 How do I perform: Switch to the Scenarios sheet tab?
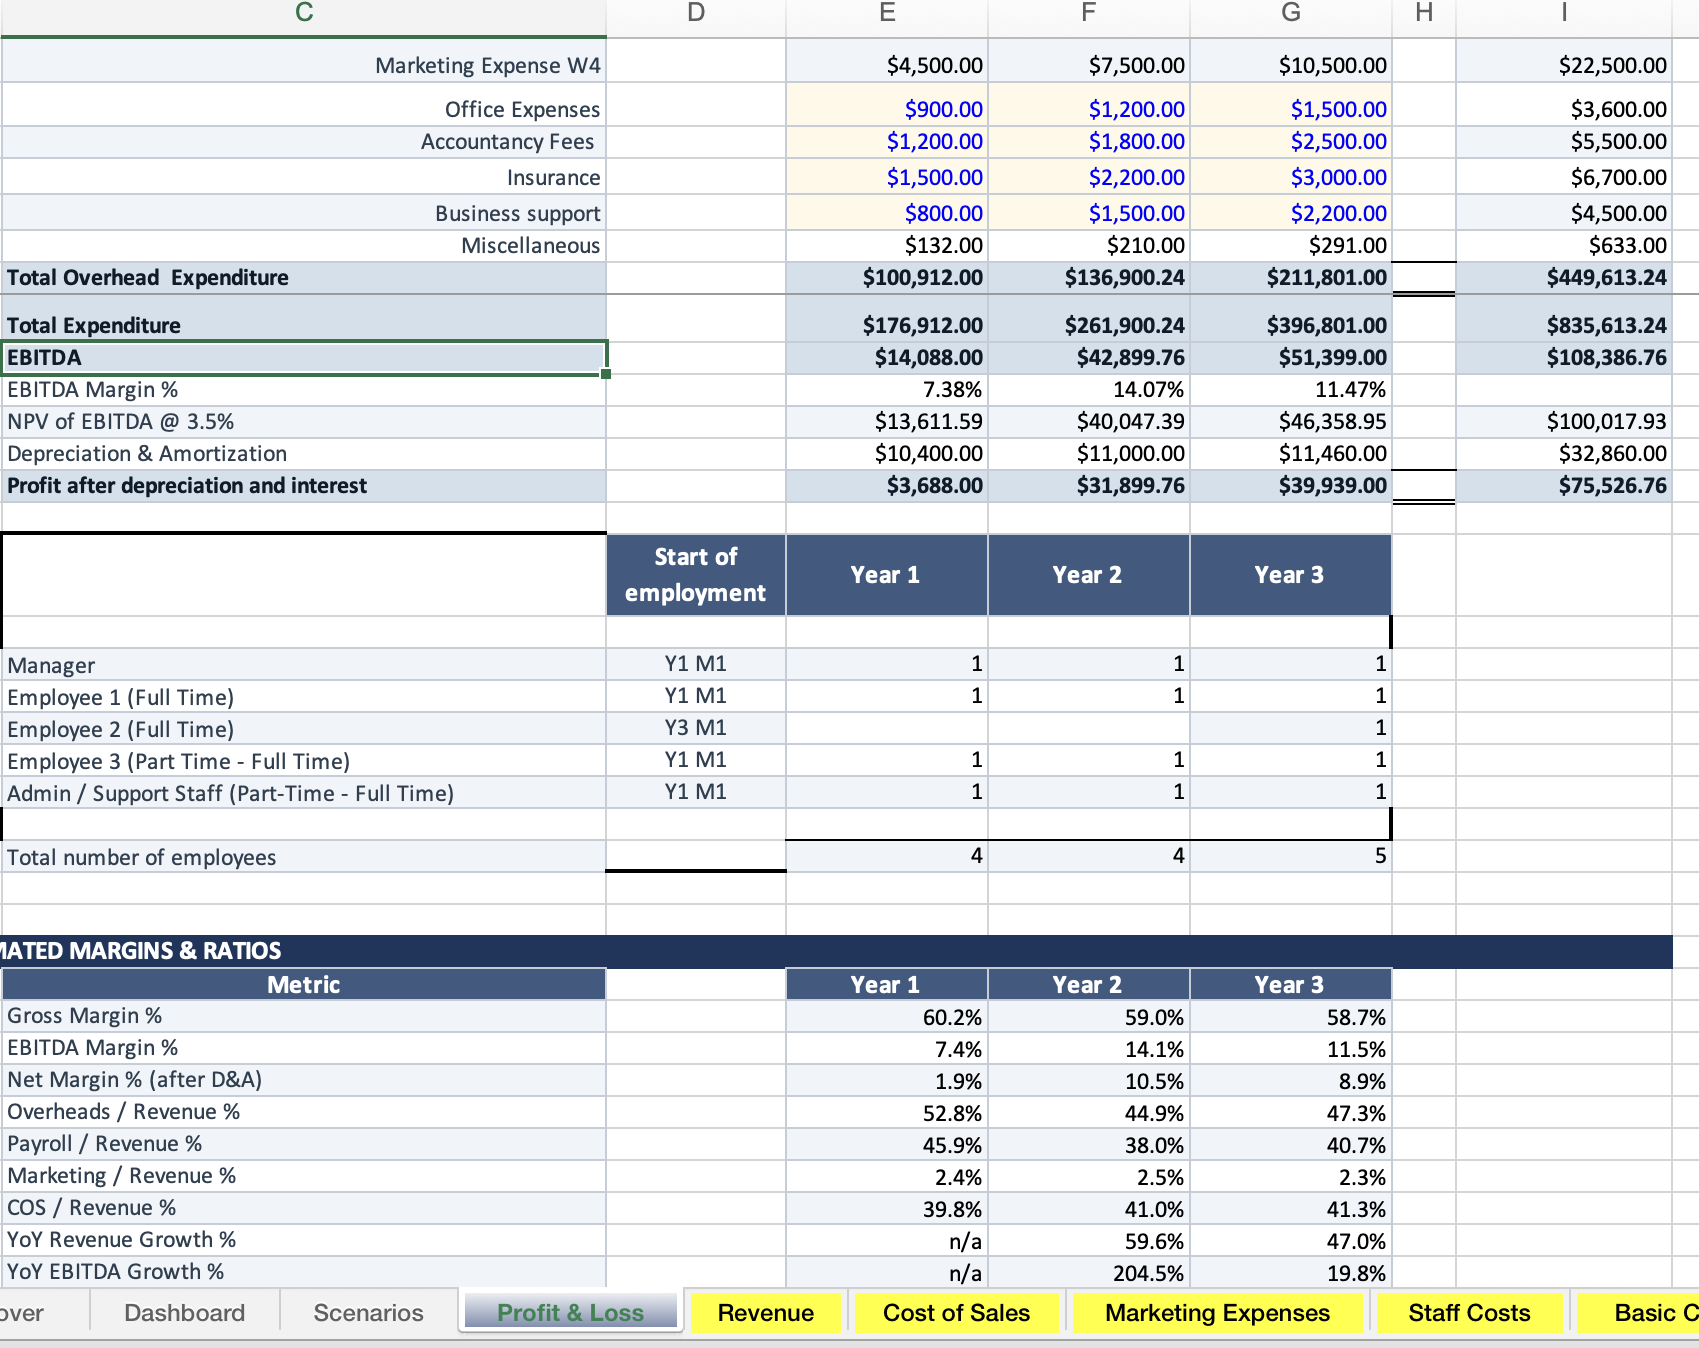tap(368, 1312)
